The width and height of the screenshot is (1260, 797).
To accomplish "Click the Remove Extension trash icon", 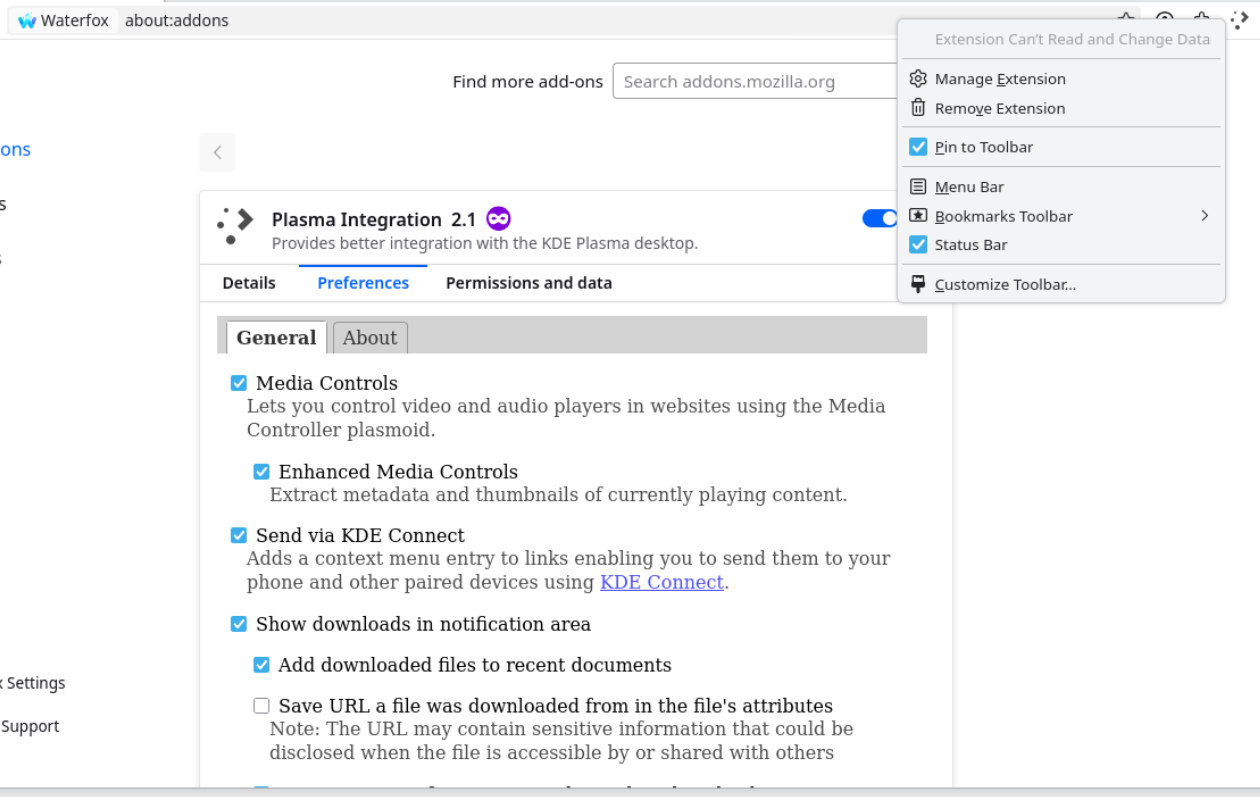I will (x=918, y=108).
